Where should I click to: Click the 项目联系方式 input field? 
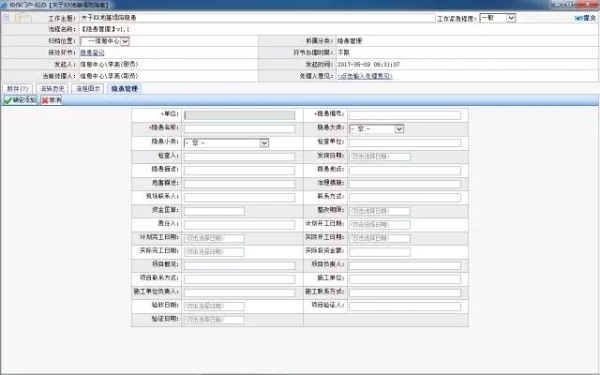tap(240, 279)
